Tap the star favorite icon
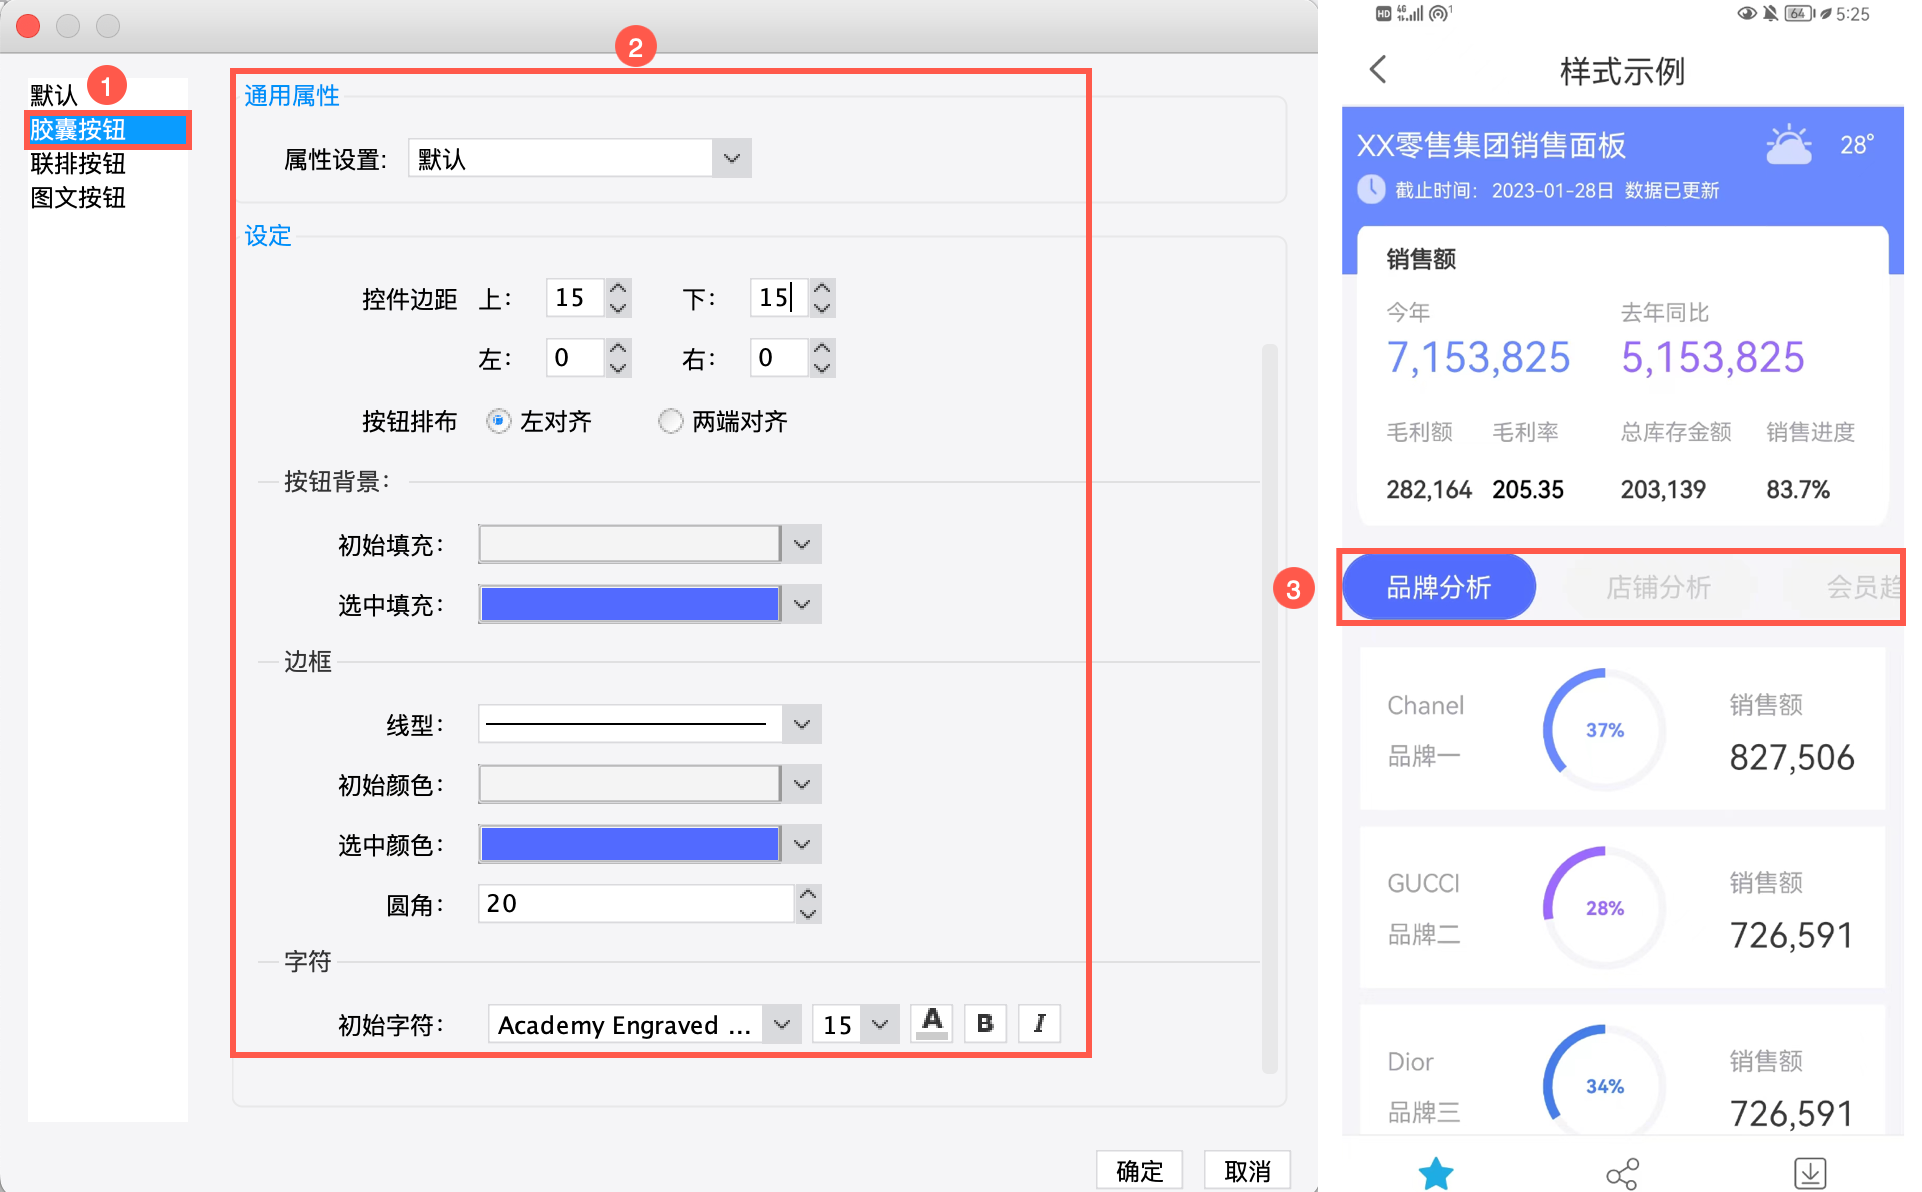The image size is (1922, 1192). pos(1435,1172)
